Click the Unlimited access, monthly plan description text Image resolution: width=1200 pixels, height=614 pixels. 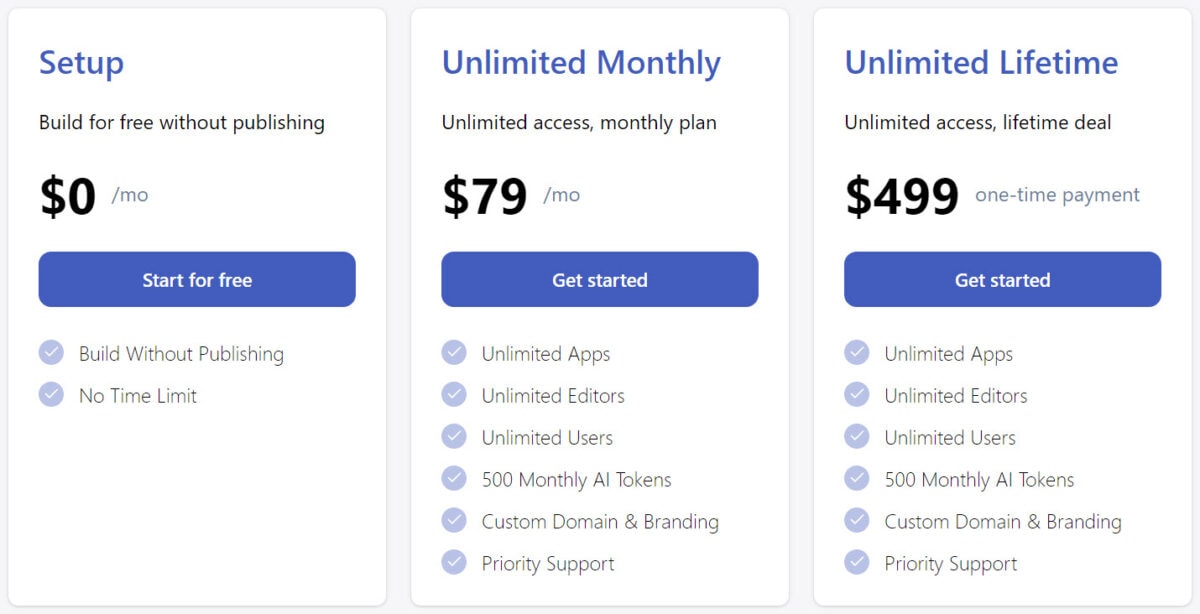578,122
